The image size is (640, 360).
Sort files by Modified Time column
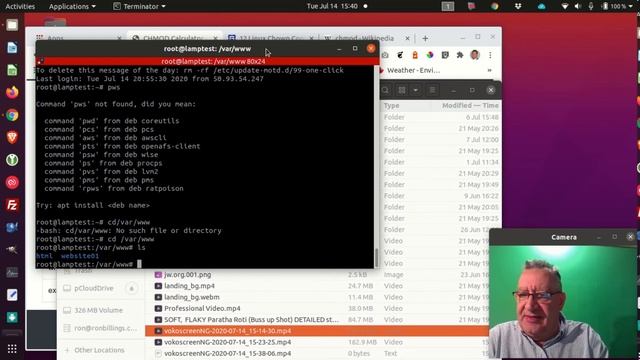pos(470,105)
